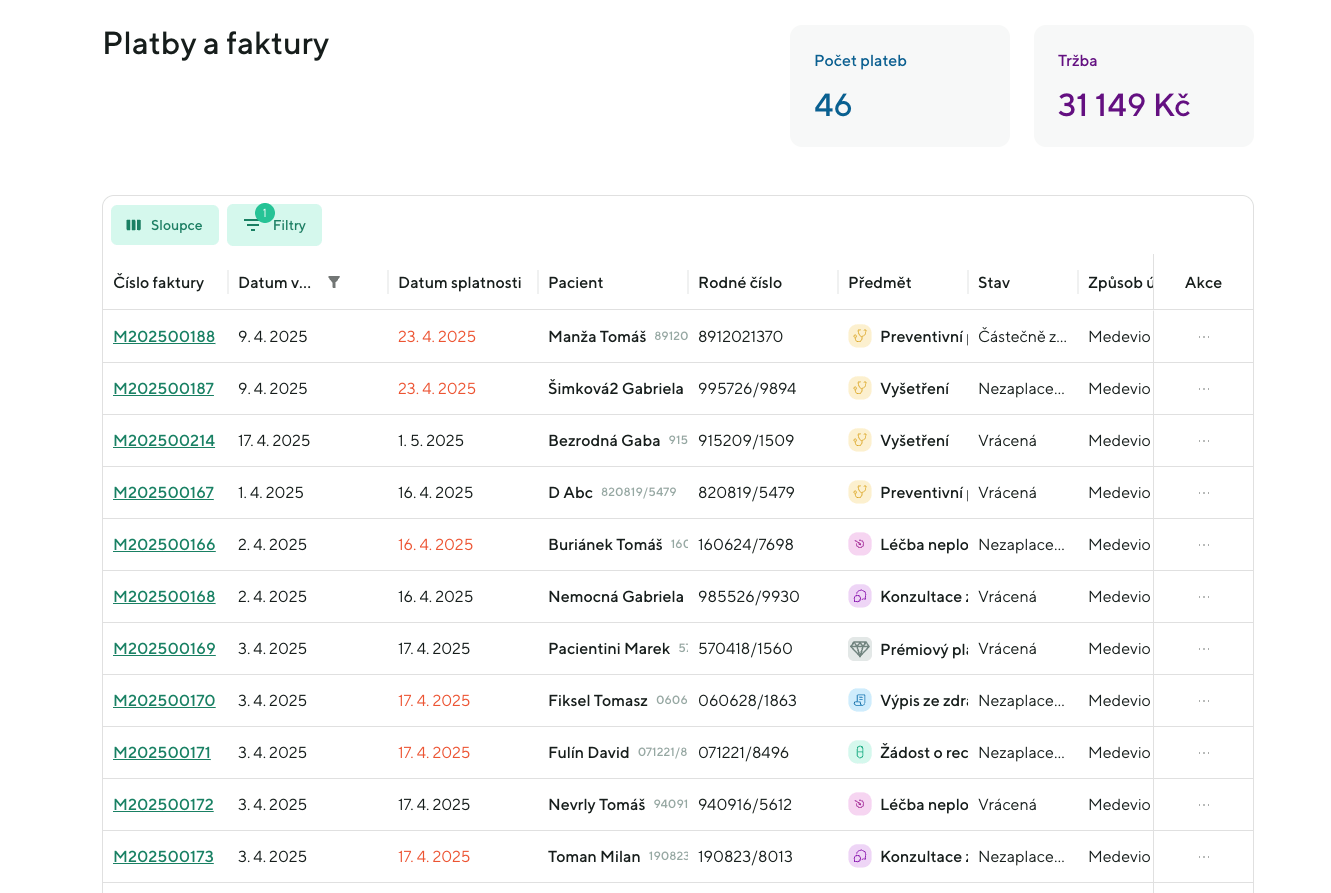Open the Sloupce column selector
Viewport: 1331px width, 893px height.
tap(165, 225)
